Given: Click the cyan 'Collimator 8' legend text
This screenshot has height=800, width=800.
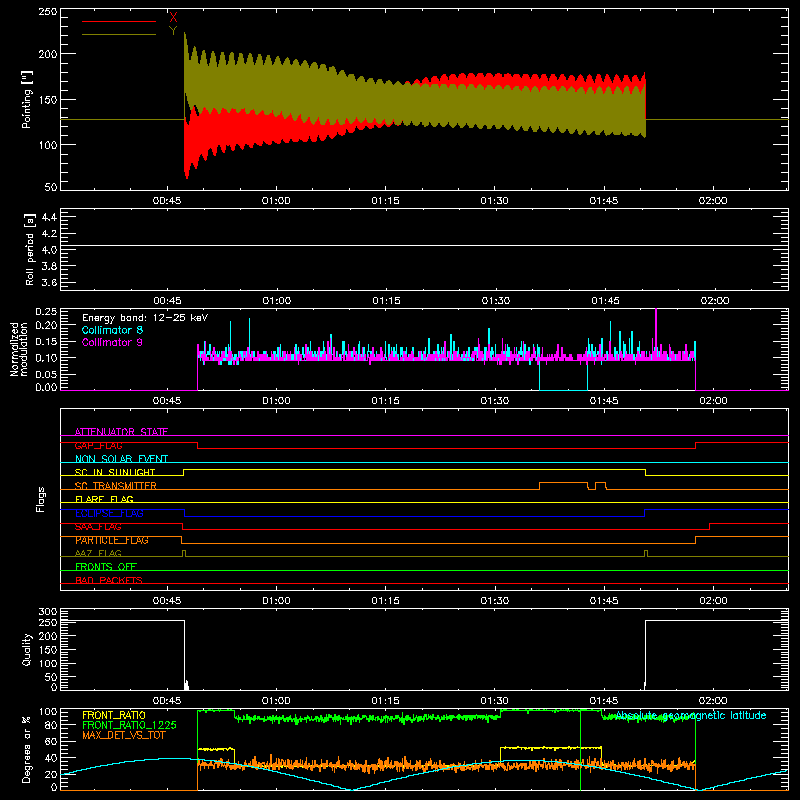Looking at the screenshot, I should (x=112, y=330).
